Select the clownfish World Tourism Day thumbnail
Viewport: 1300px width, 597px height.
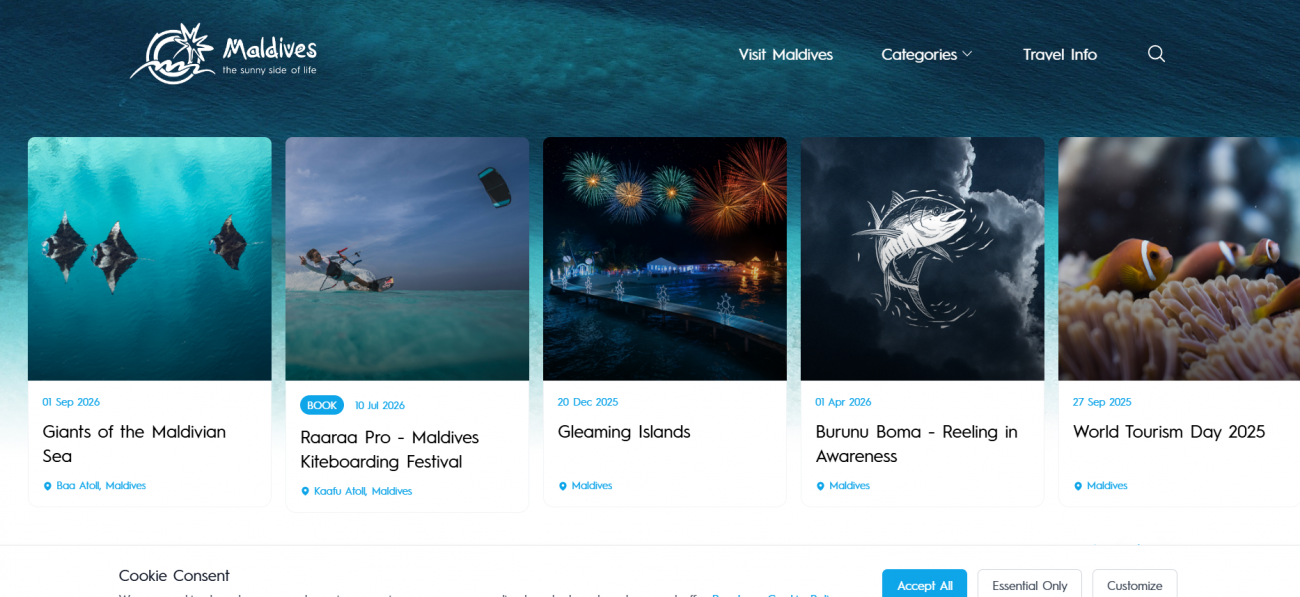click(x=1179, y=259)
